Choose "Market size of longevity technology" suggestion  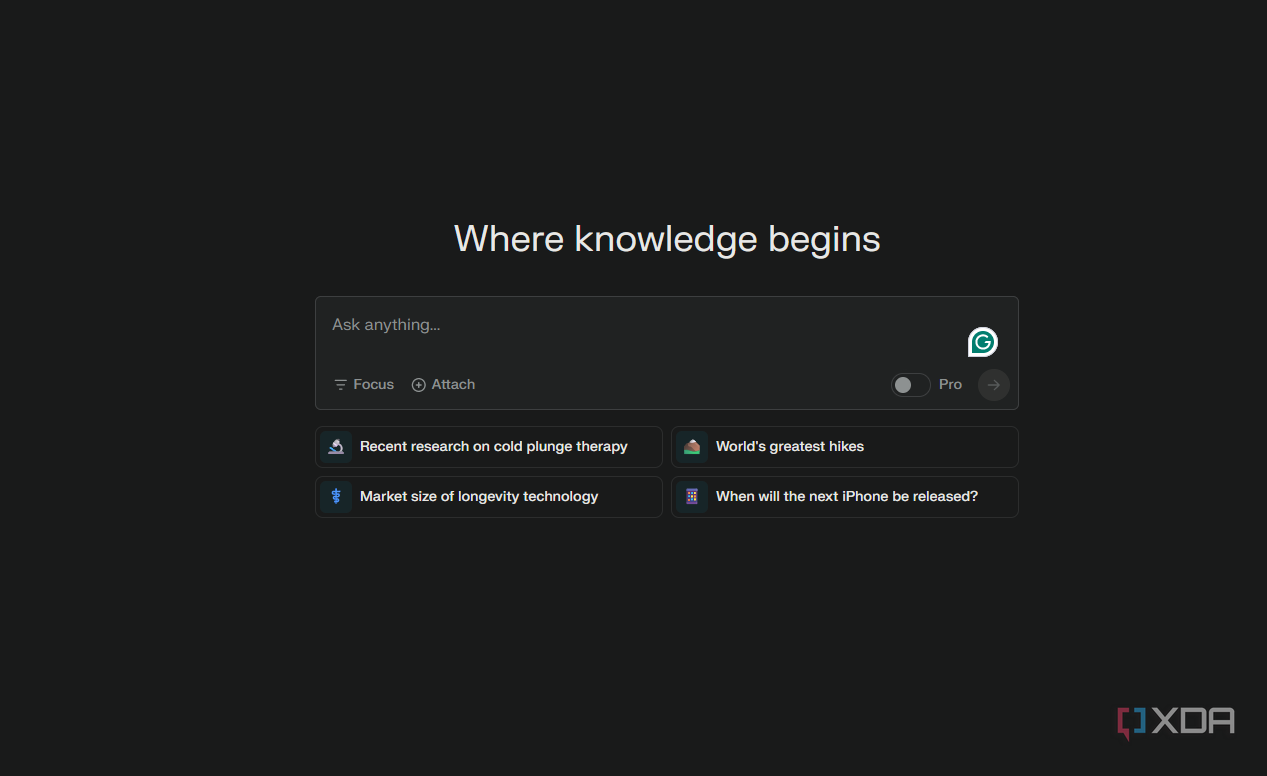coord(489,497)
